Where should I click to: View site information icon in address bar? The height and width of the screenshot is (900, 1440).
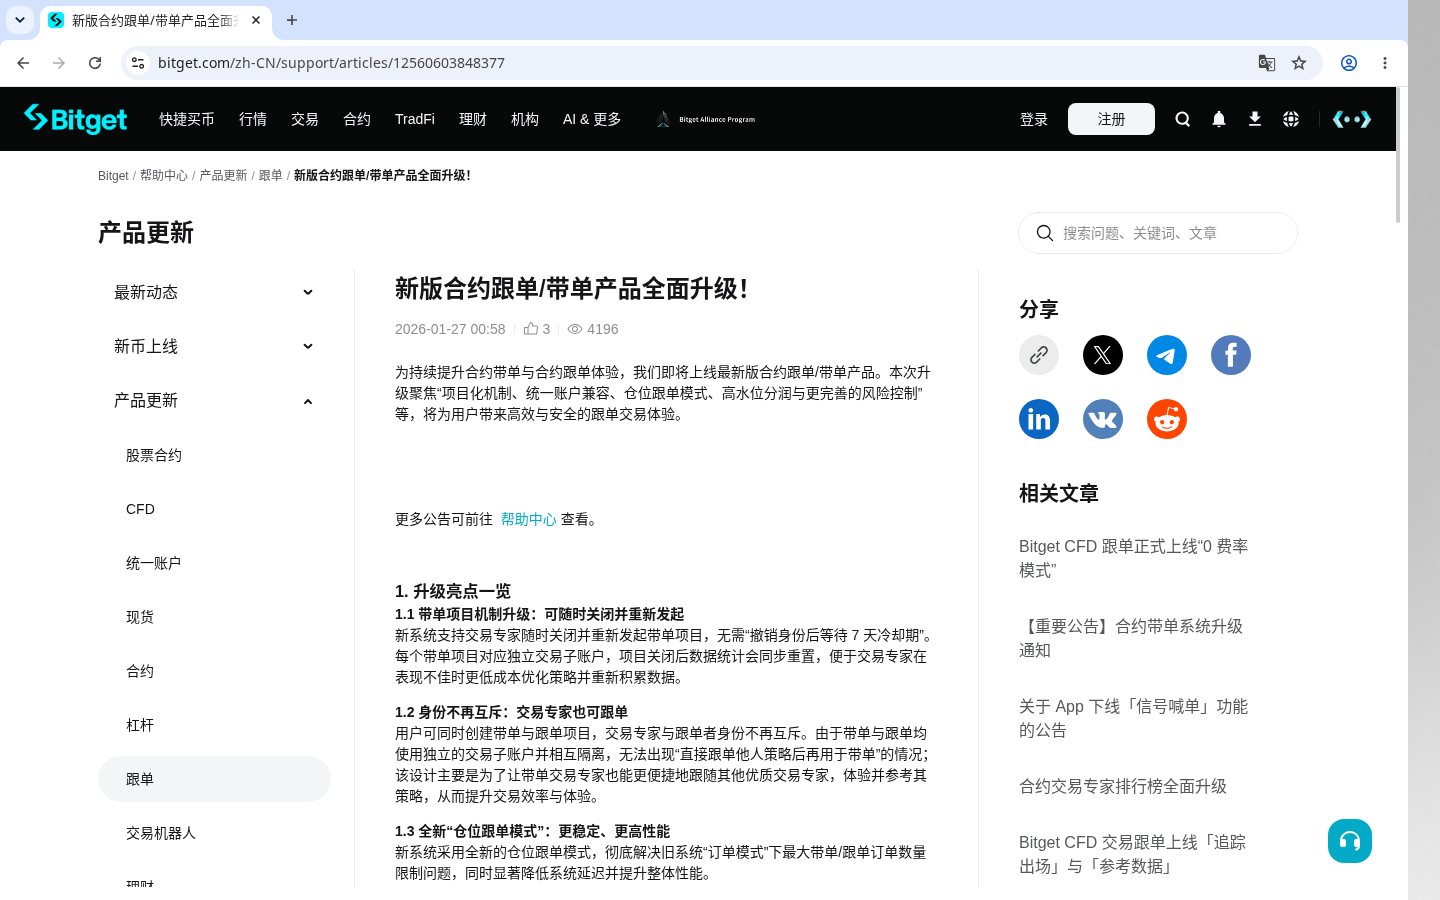(x=138, y=63)
